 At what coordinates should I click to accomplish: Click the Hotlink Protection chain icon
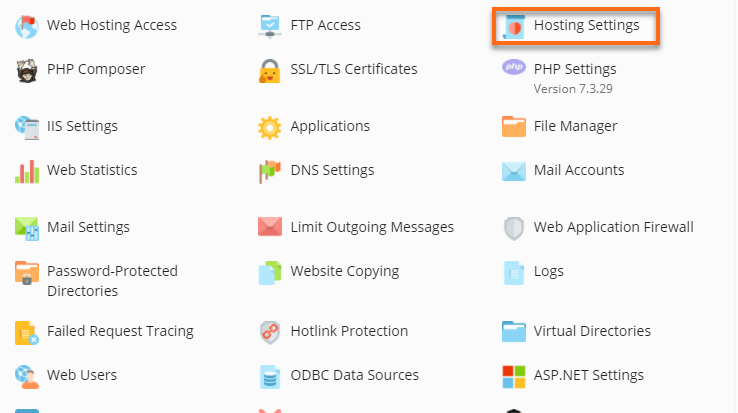point(270,332)
